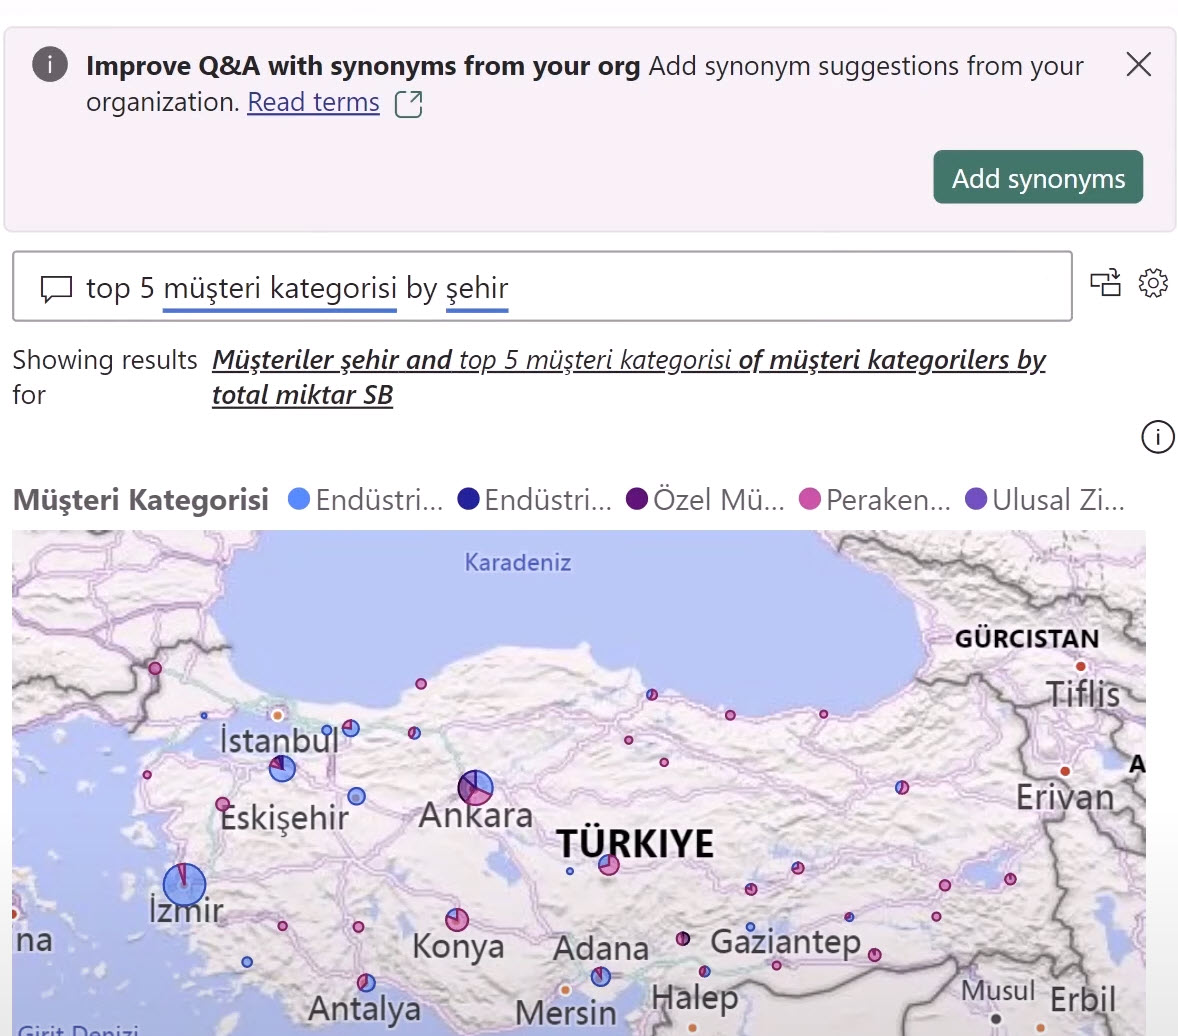Click the Konya pie bubble on map
Image resolution: width=1178 pixels, height=1036 pixels.
click(457, 920)
